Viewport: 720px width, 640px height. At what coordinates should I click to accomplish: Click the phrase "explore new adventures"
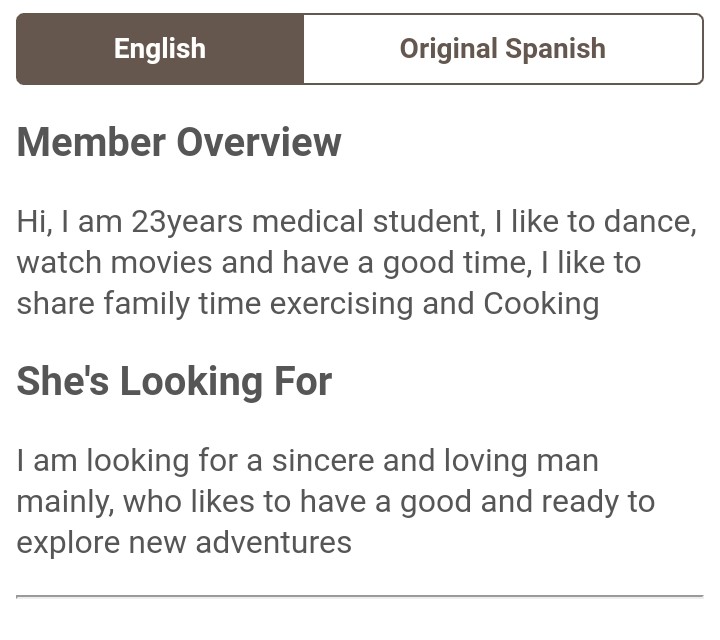184,543
